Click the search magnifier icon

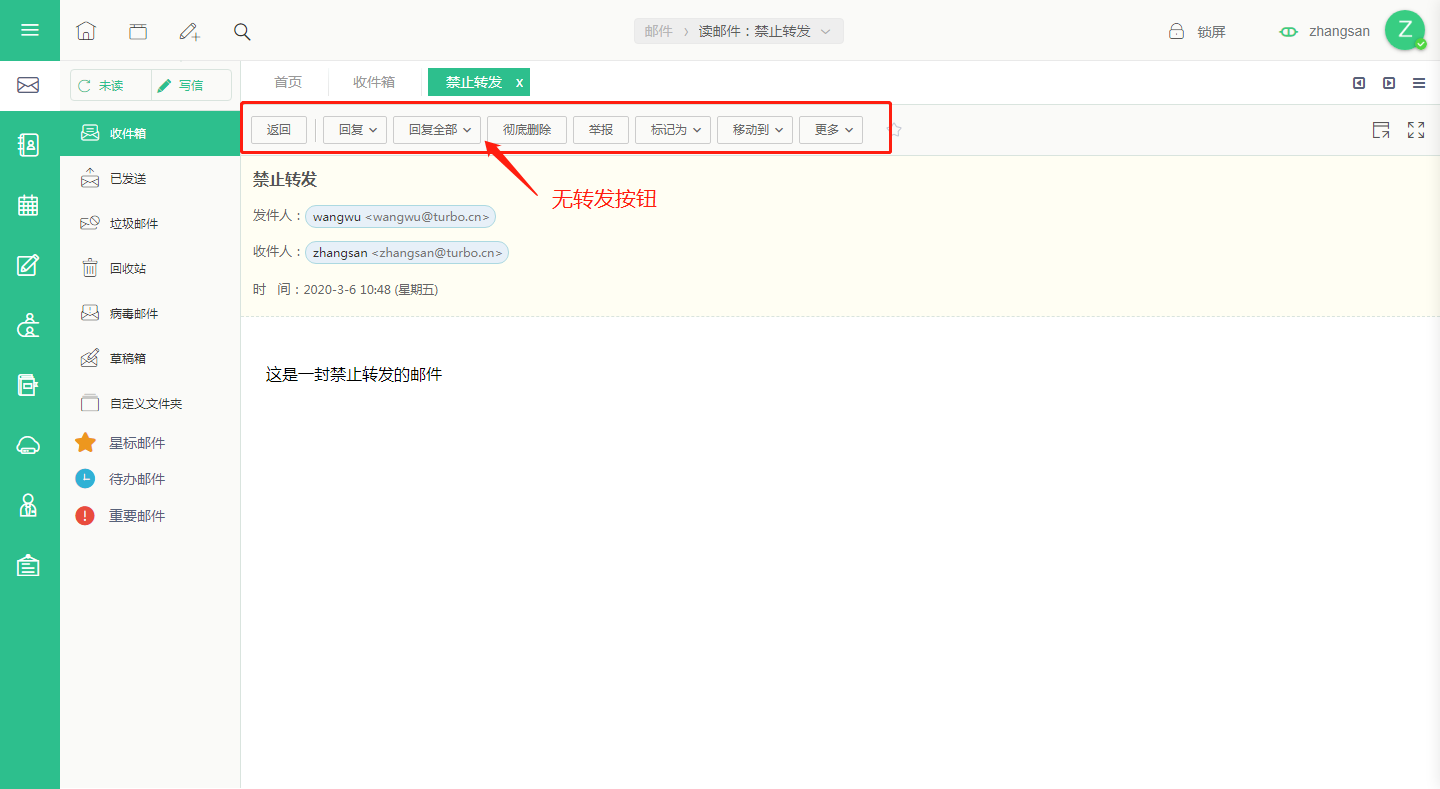tap(242, 31)
